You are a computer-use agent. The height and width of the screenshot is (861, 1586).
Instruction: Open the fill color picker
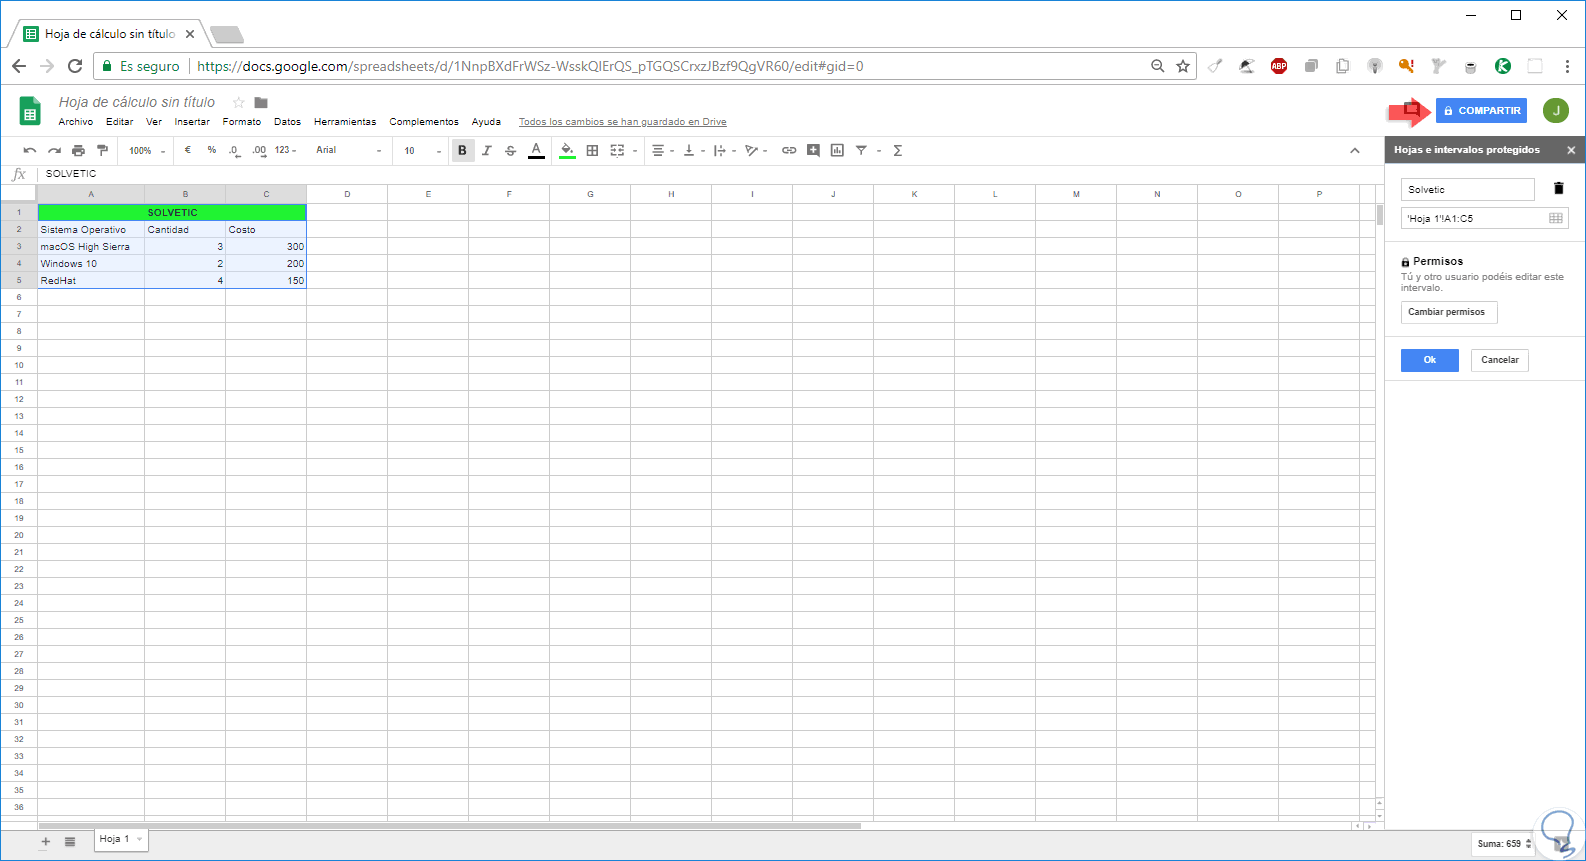point(567,151)
